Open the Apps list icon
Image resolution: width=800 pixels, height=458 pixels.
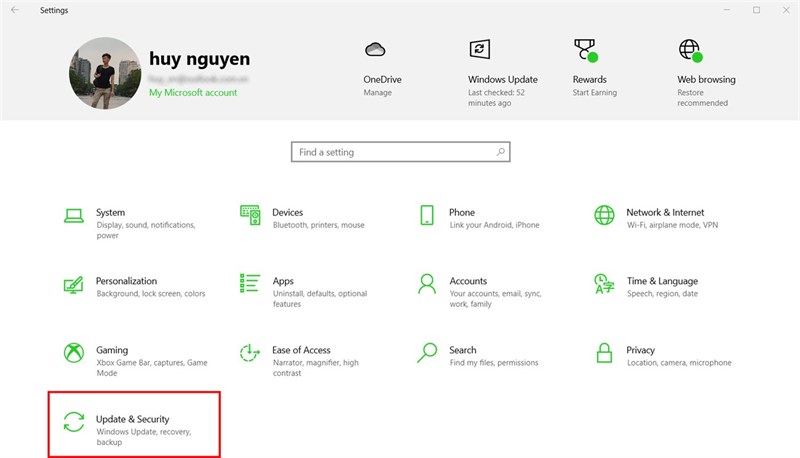tap(250, 284)
